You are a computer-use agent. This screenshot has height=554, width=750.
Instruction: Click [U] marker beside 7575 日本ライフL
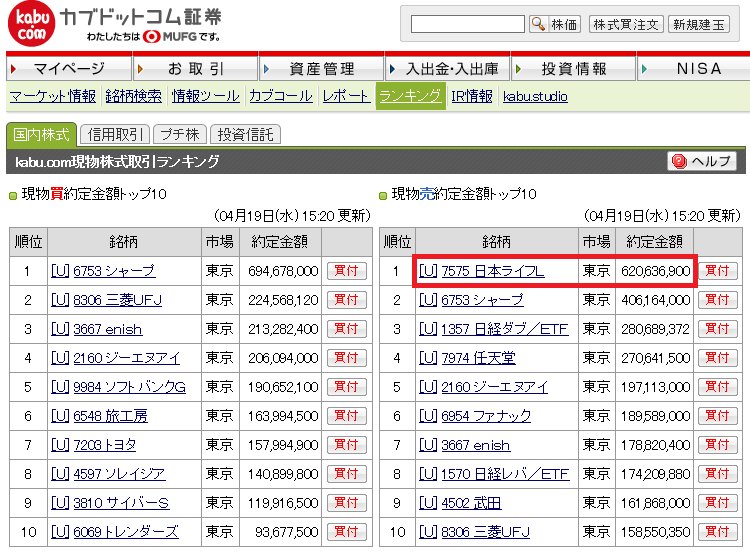(x=428, y=271)
